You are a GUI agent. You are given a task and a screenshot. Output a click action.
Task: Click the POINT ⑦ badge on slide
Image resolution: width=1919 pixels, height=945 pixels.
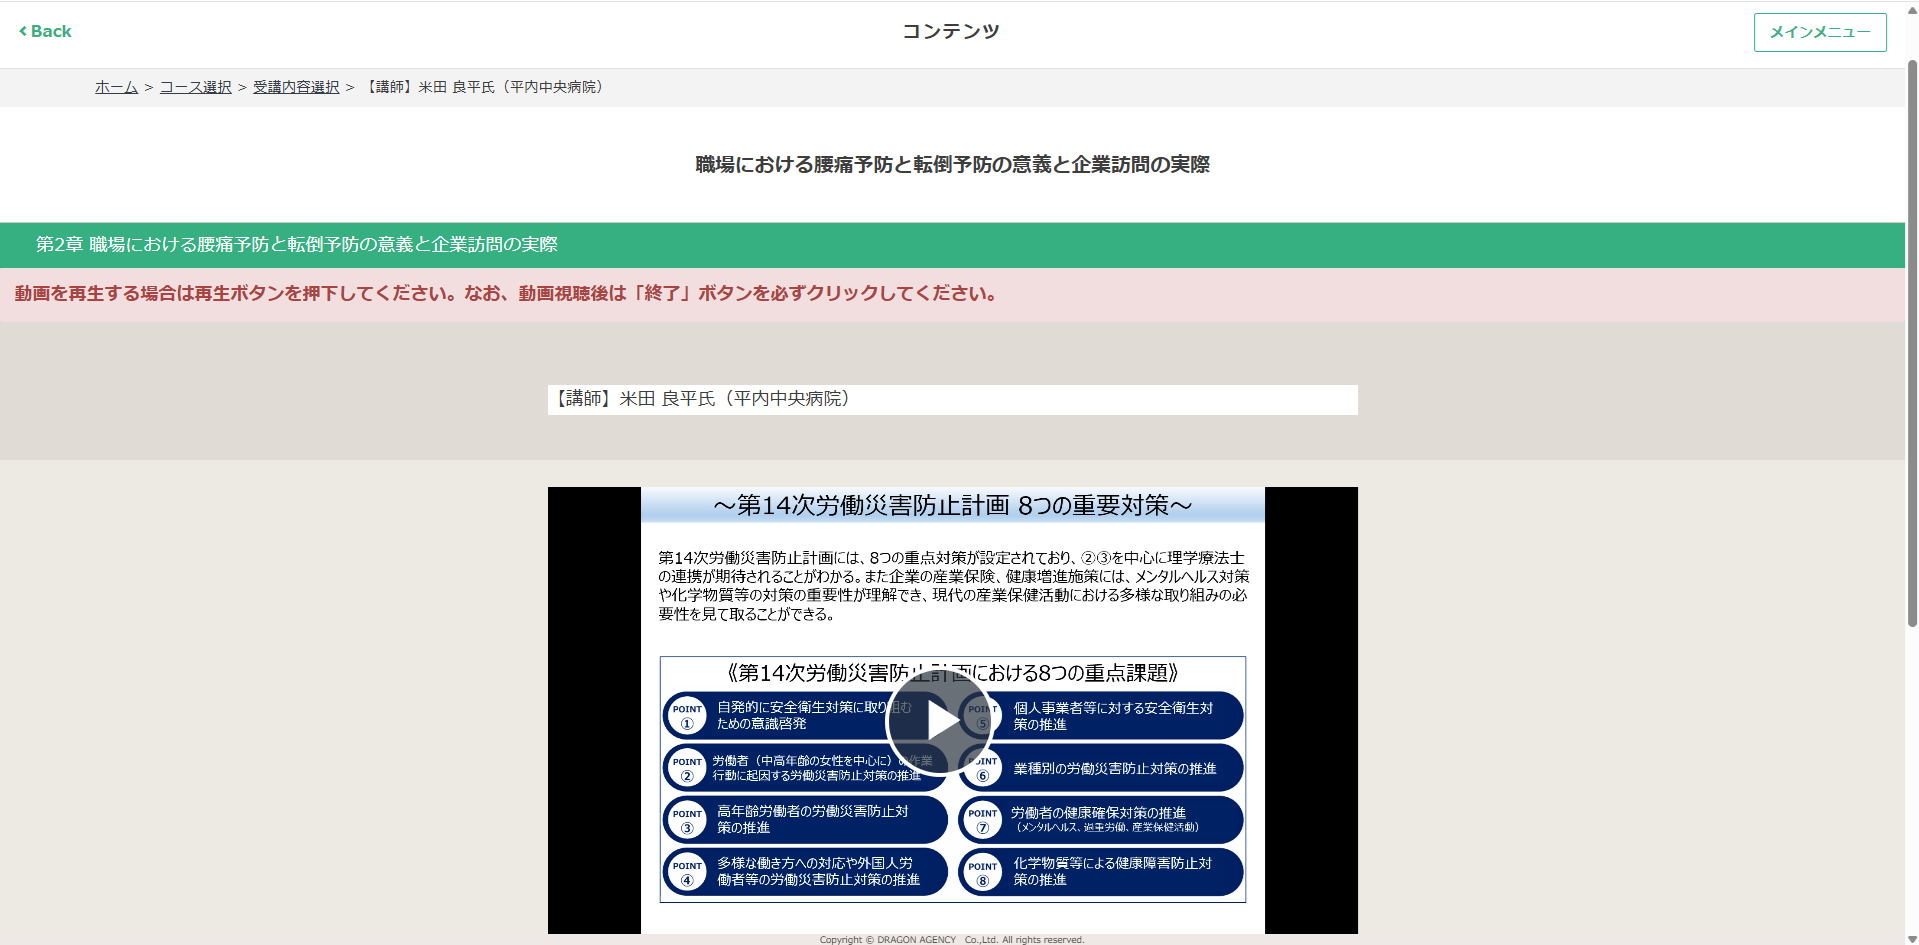tap(982, 820)
